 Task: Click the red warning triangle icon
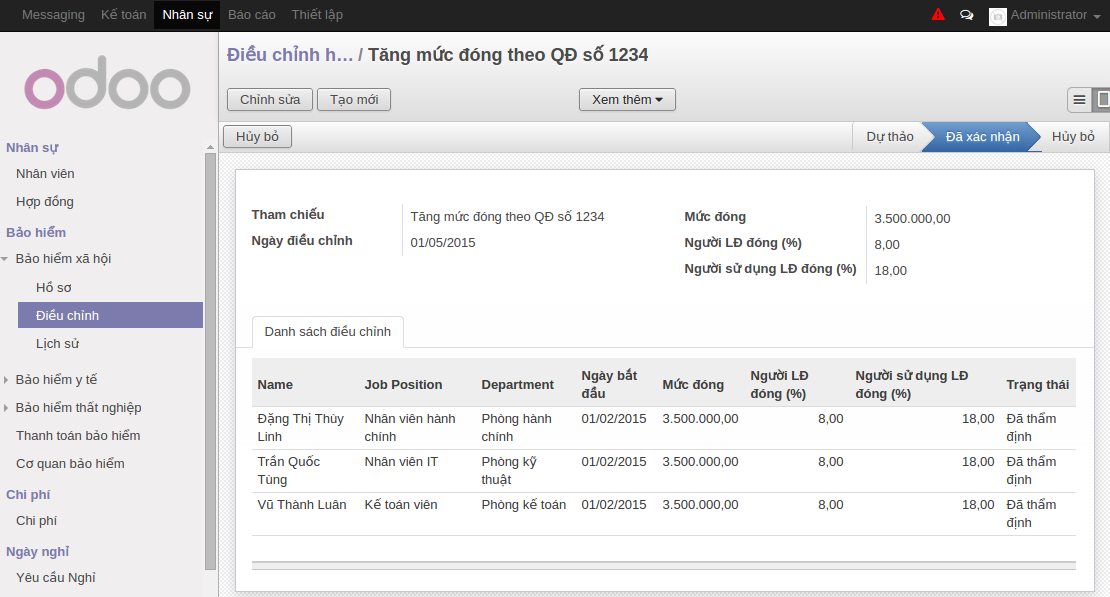pos(938,15)
